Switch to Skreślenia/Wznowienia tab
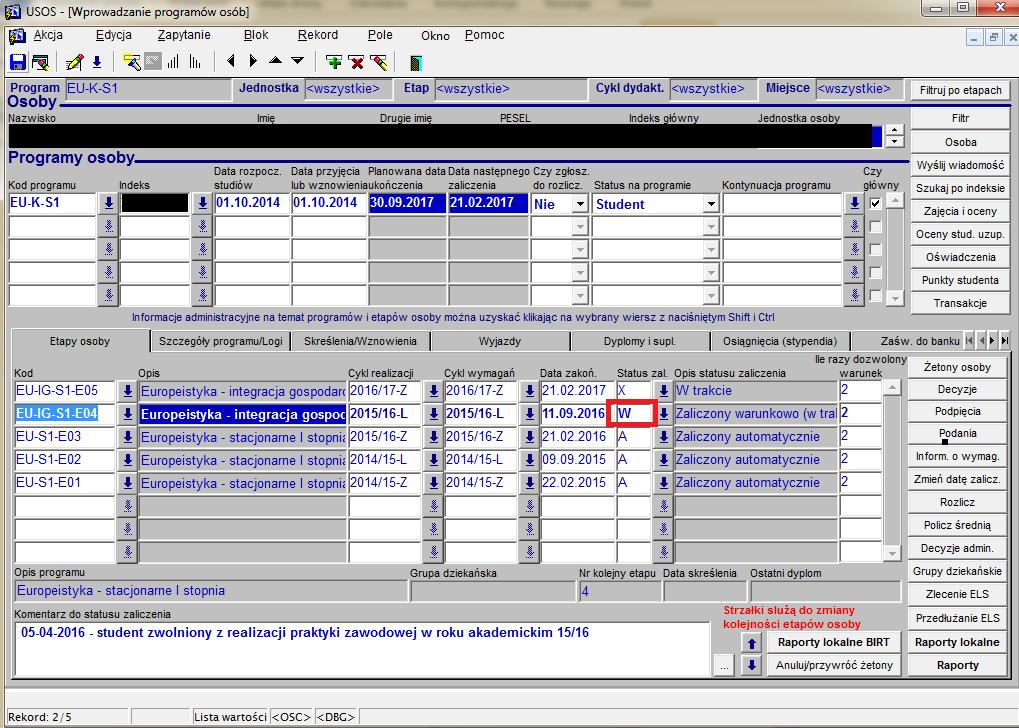The image size is (1019, 728). tap(360, 341)
